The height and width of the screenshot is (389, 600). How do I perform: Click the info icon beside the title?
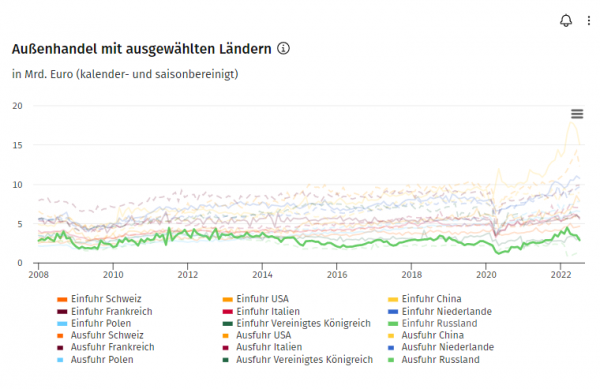(x=283, y=49)
